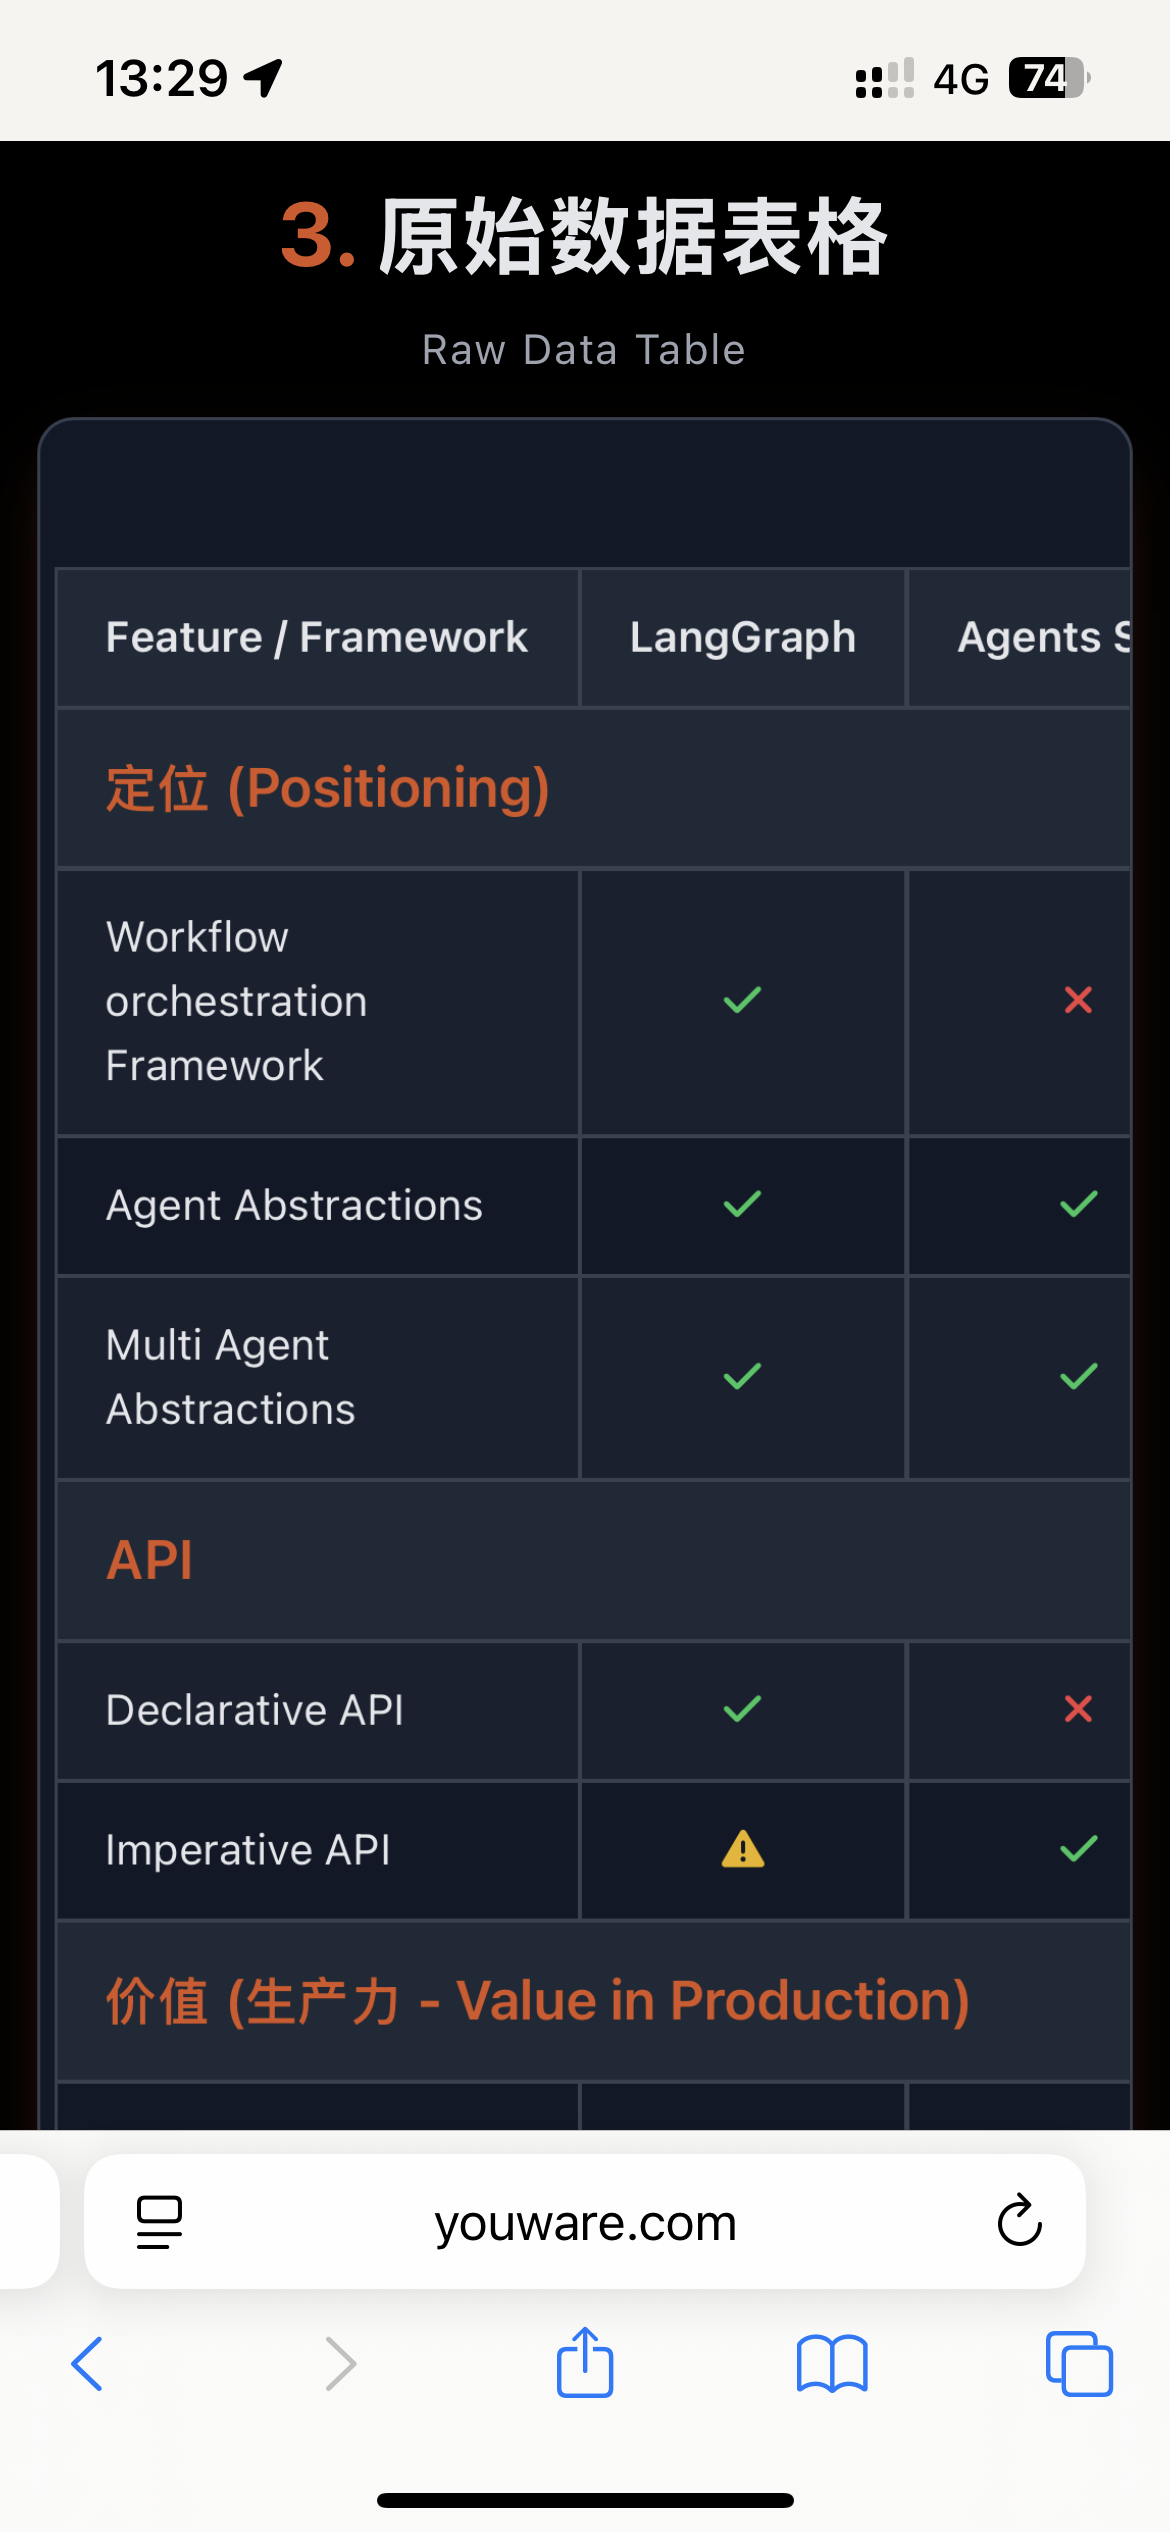
Task: Open the page reader menu icon
Action: click(x=159, y=2222)
